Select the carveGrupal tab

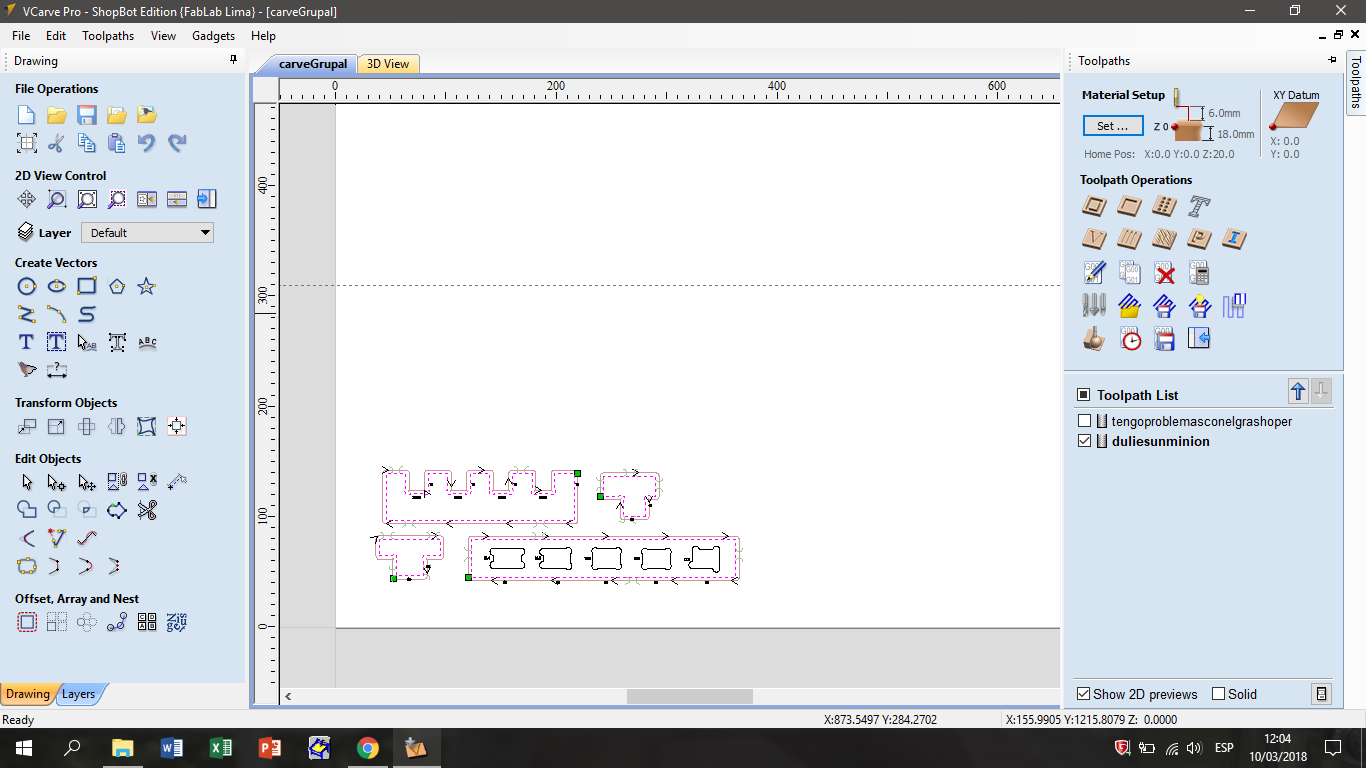click(x=313, y=64)
